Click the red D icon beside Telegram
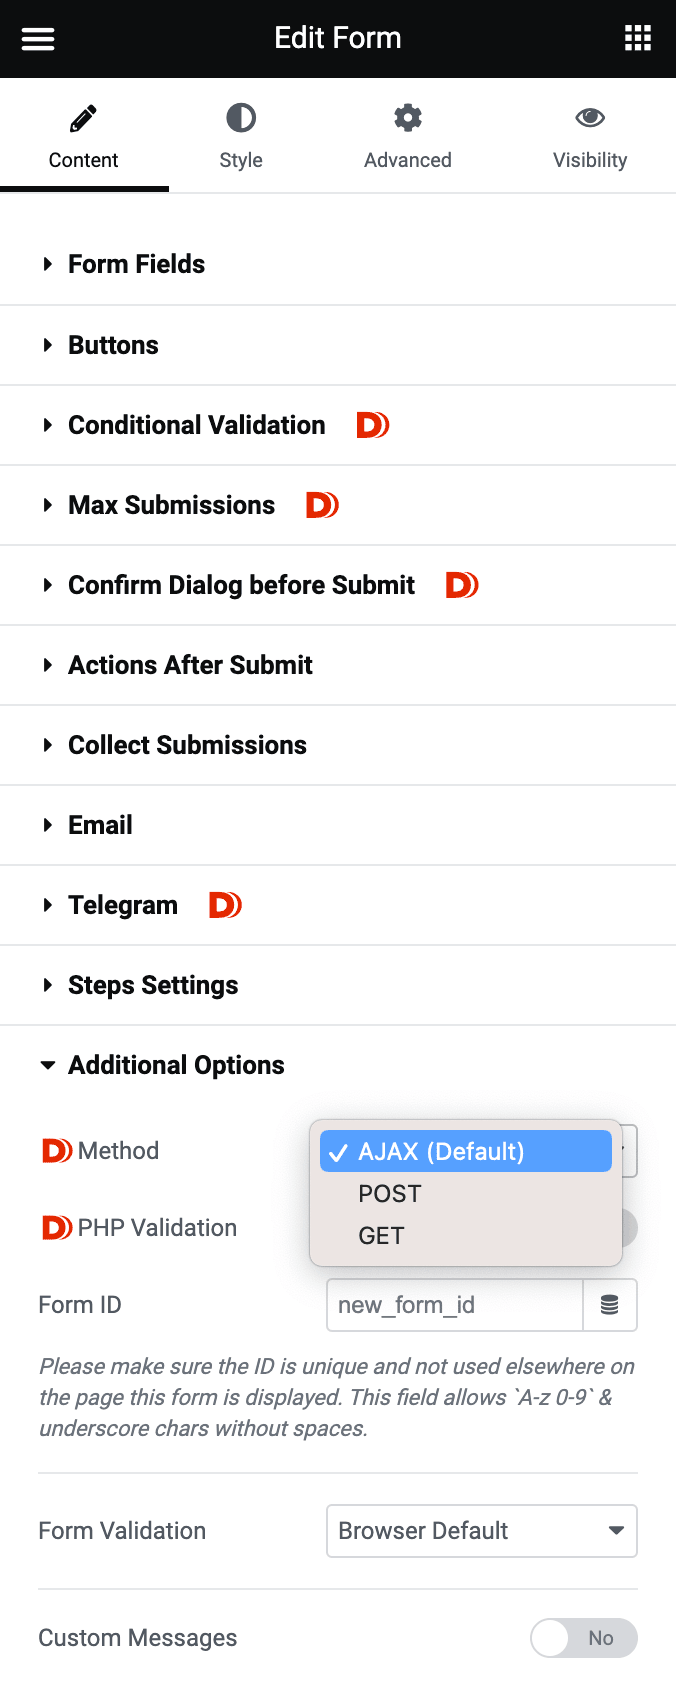The height and width of the screenshot is (1682, 676). point(225,905)
